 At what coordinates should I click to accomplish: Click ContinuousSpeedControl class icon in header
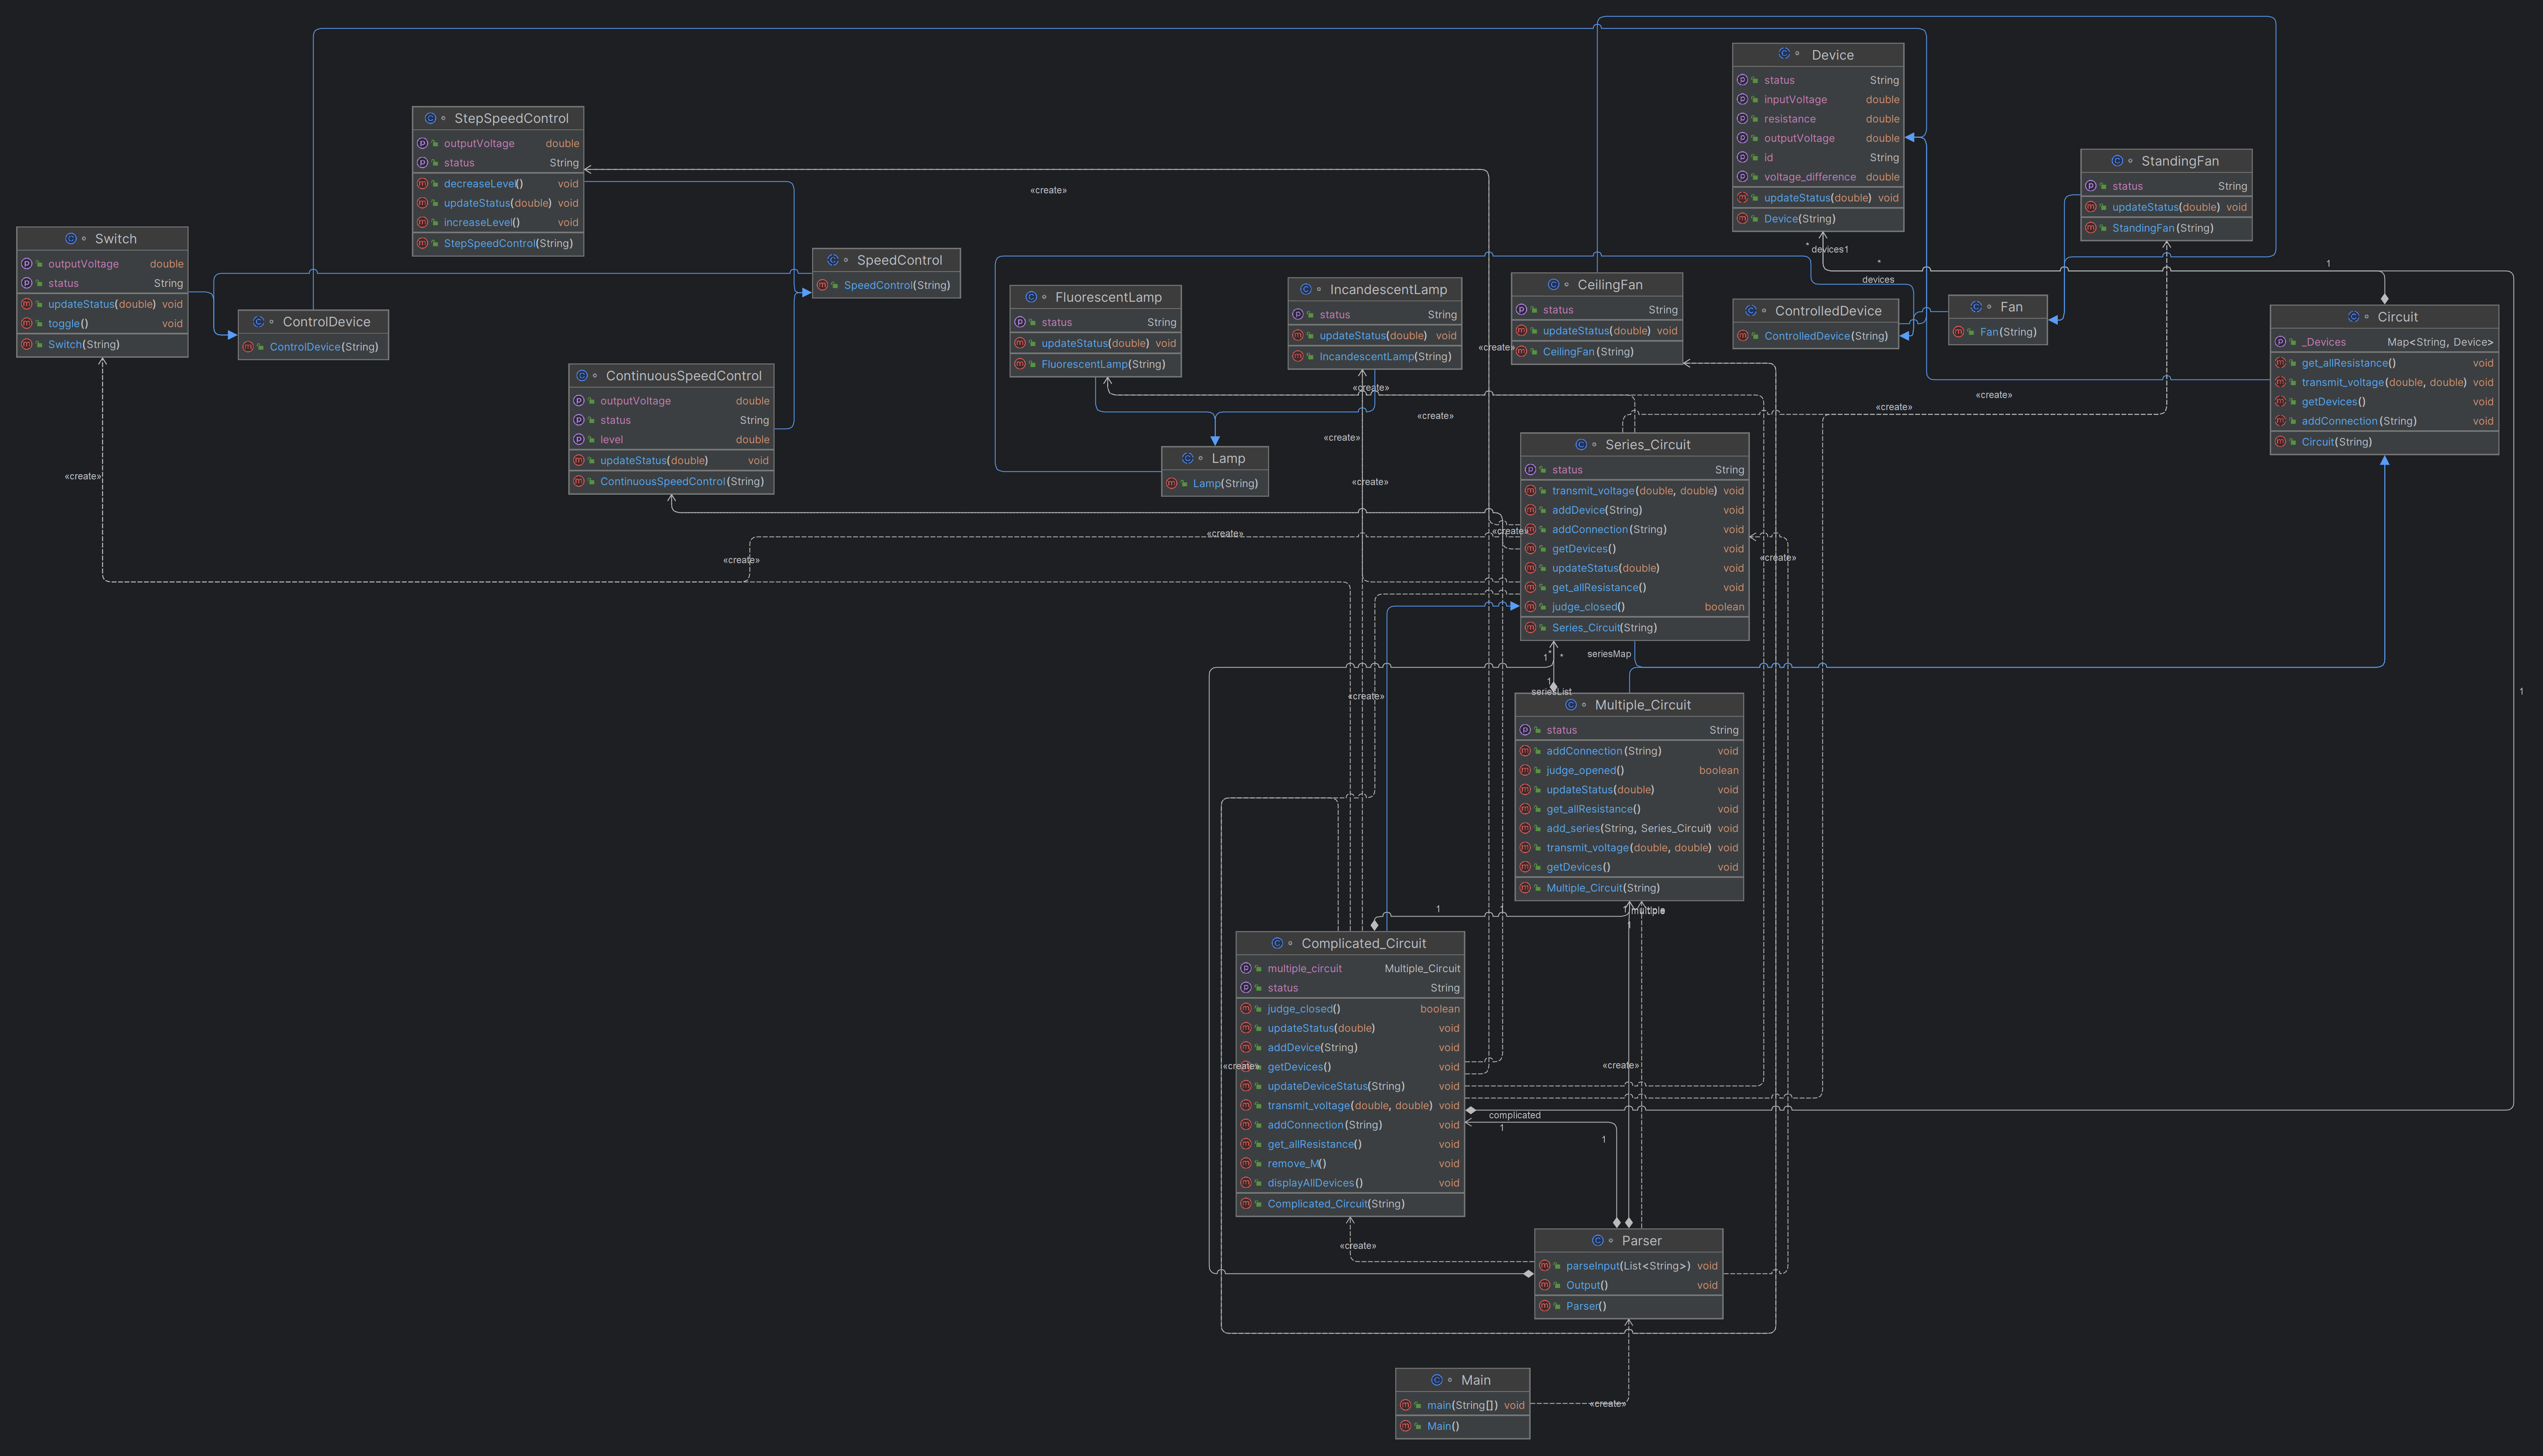[x=582, y=376]
